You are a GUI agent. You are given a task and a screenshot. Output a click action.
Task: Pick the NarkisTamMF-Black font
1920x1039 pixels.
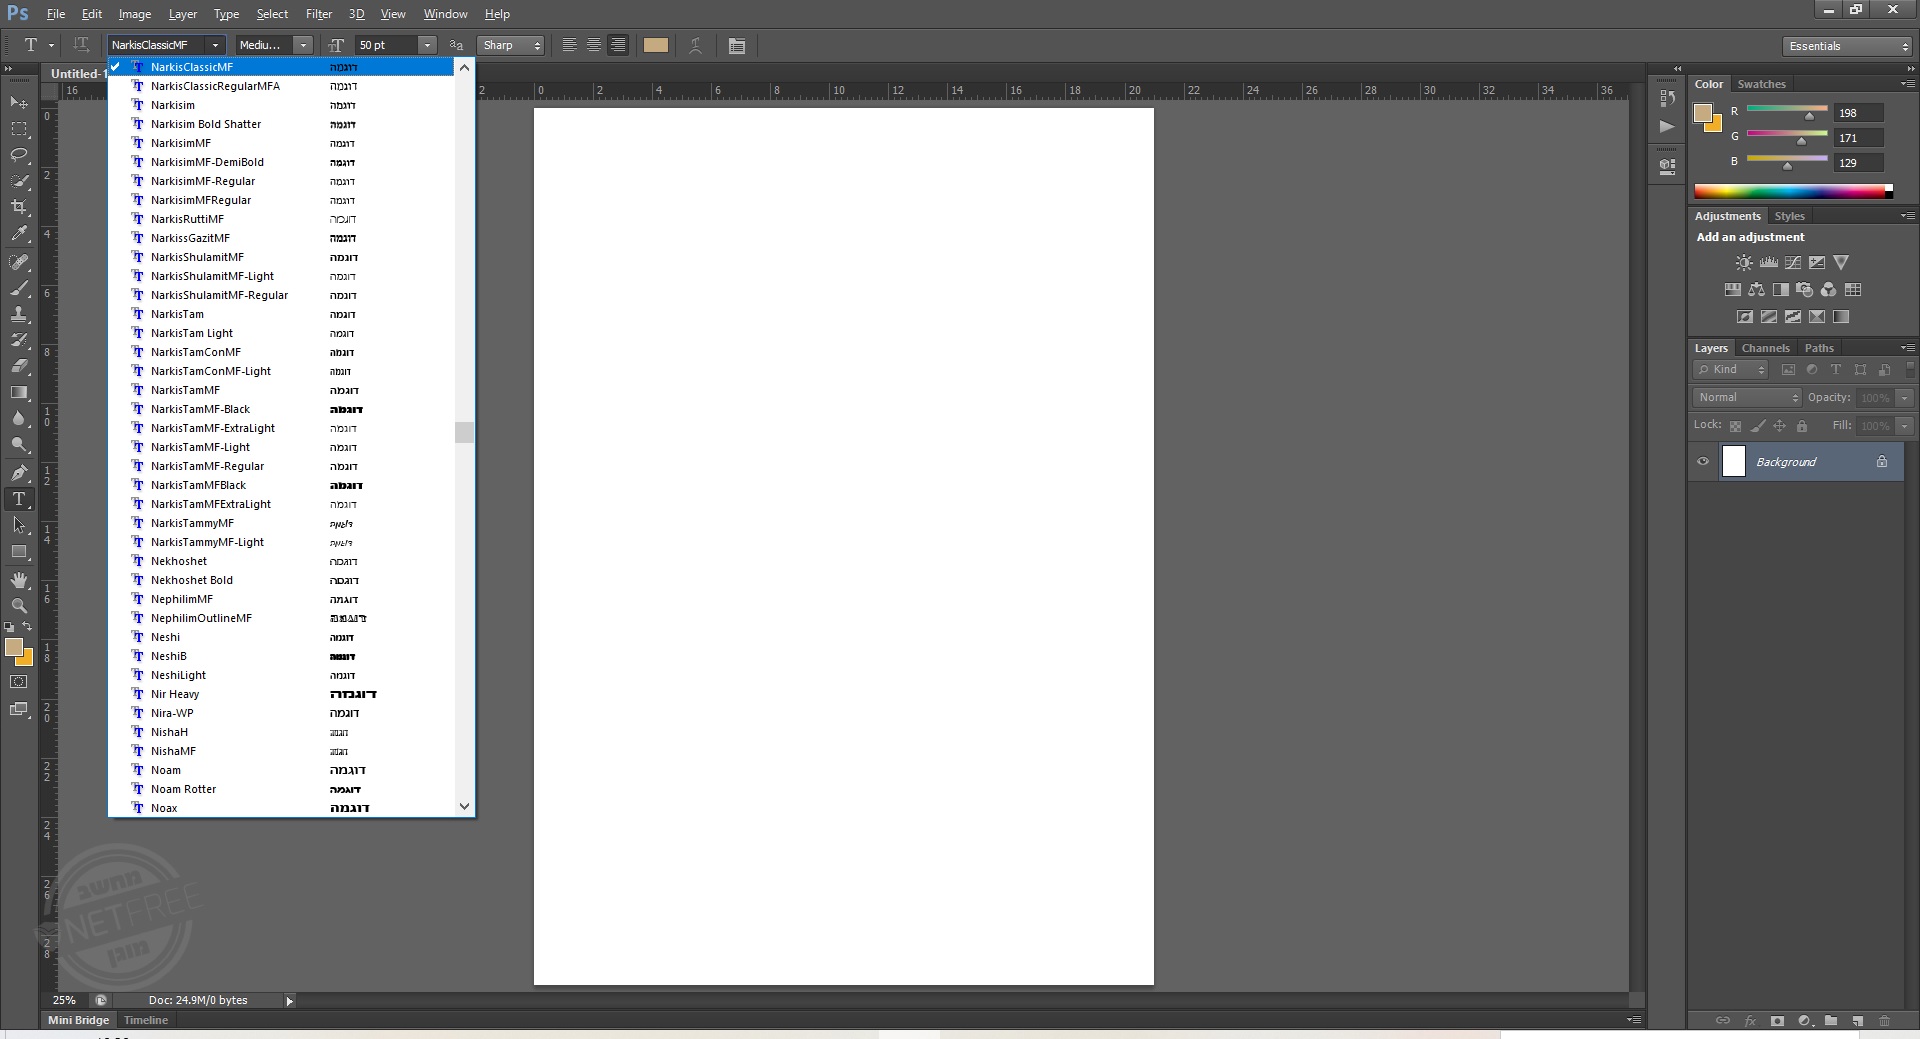pos(200,409)
